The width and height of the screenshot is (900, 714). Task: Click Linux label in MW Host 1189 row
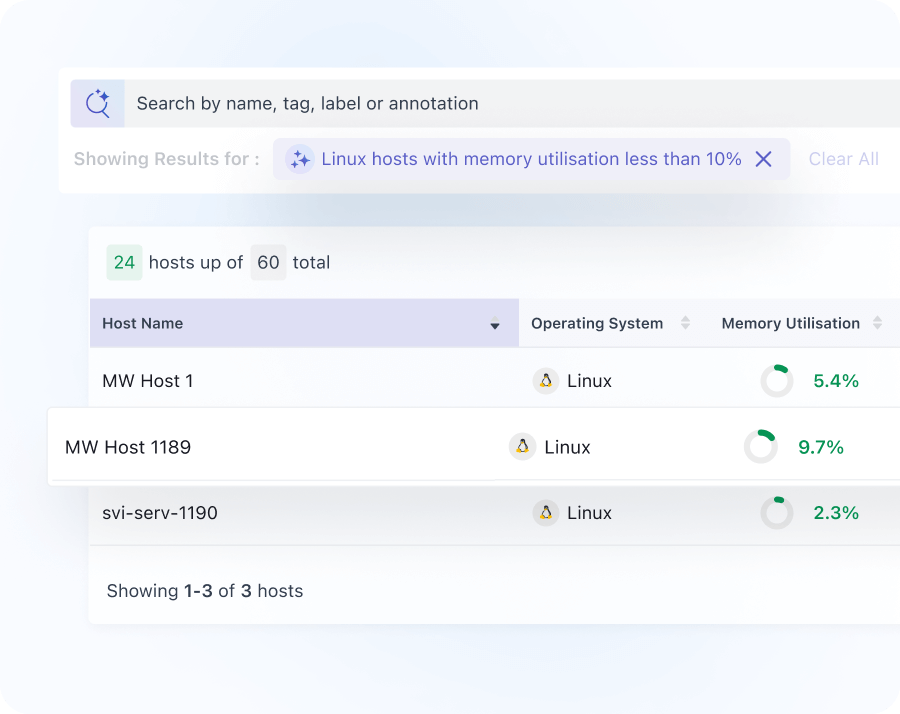click(567, 447)
